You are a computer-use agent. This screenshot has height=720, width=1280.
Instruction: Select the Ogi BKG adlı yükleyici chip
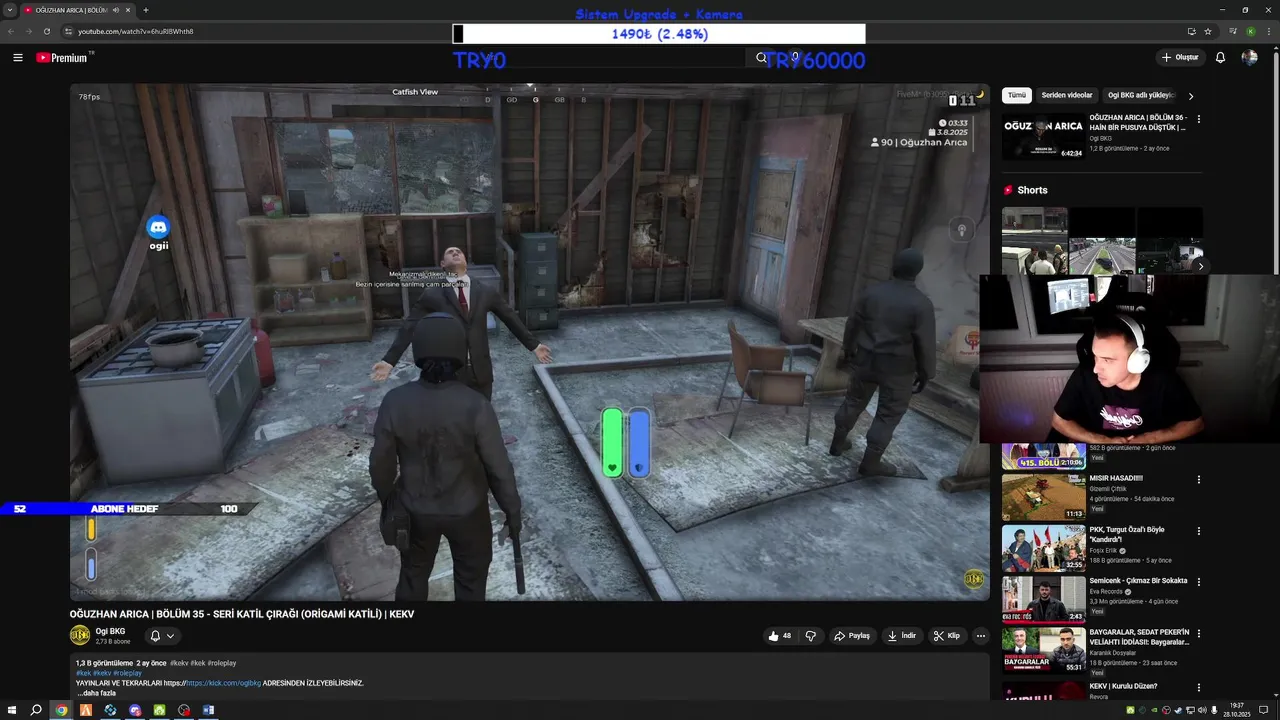click(1140, 95)
